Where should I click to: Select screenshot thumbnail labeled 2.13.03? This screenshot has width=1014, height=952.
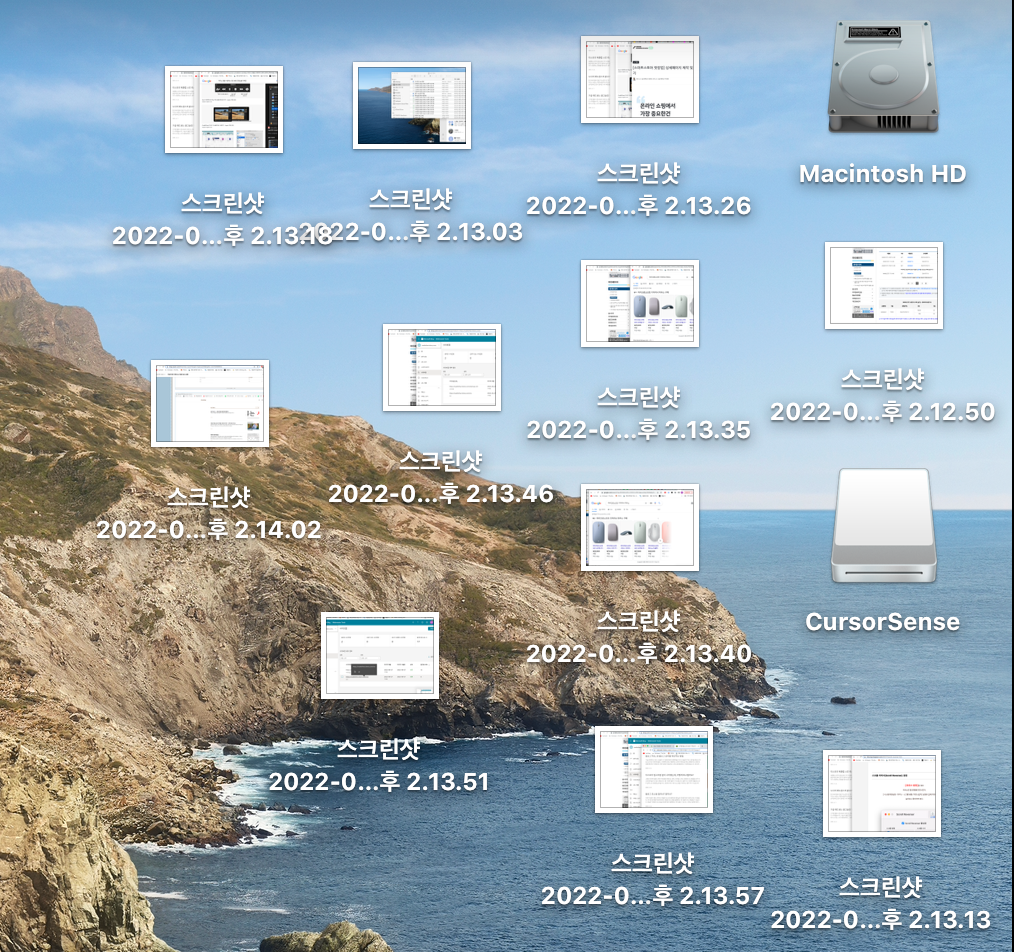[412, 105]
